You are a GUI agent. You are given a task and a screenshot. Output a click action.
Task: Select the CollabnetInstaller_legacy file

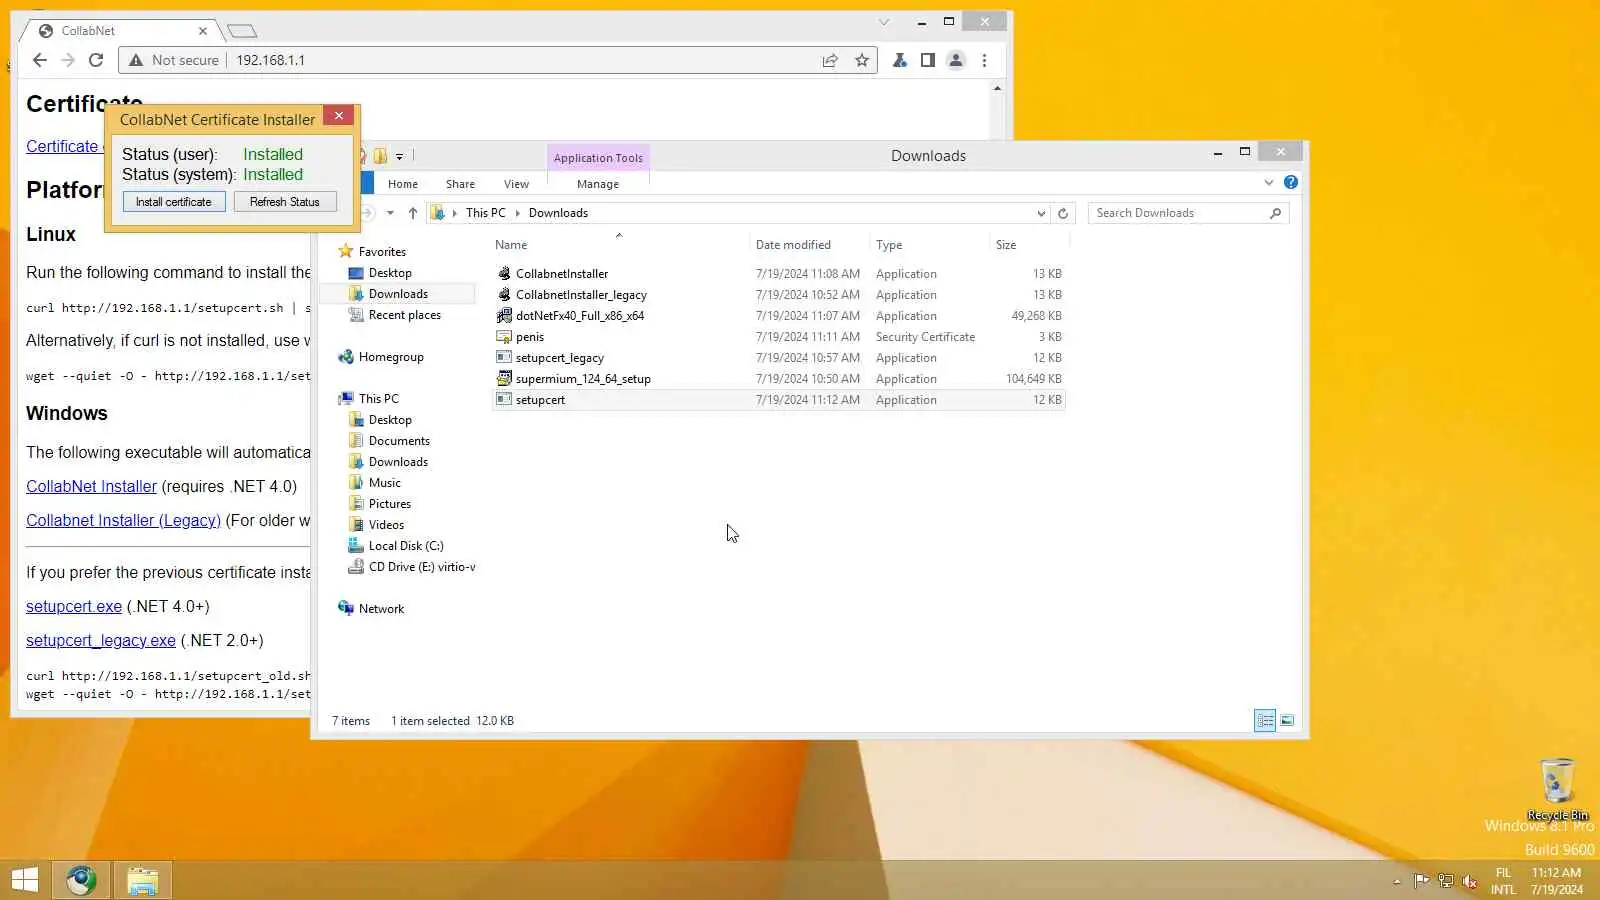pos(581,295)
